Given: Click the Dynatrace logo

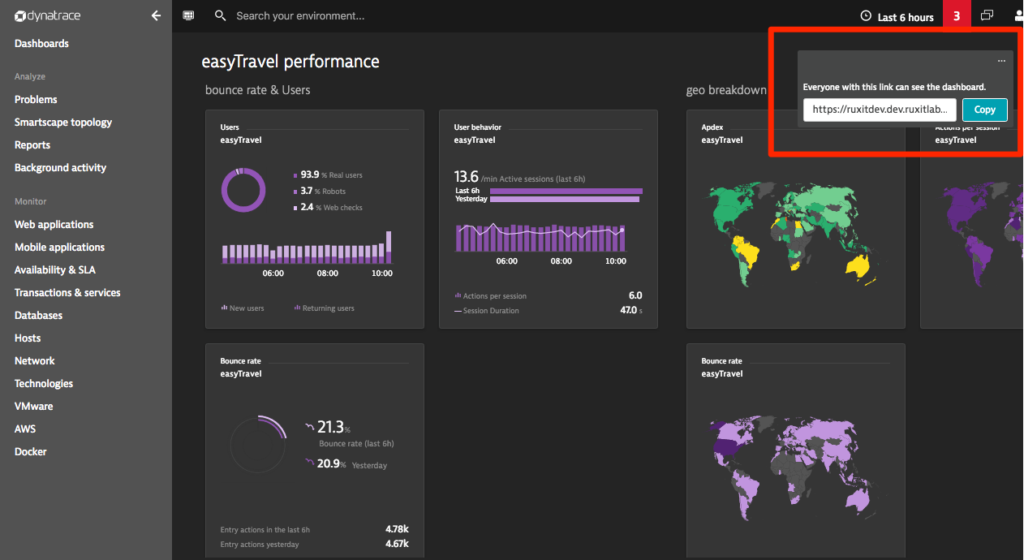Looking at the screenshot, I should (47, 16).
